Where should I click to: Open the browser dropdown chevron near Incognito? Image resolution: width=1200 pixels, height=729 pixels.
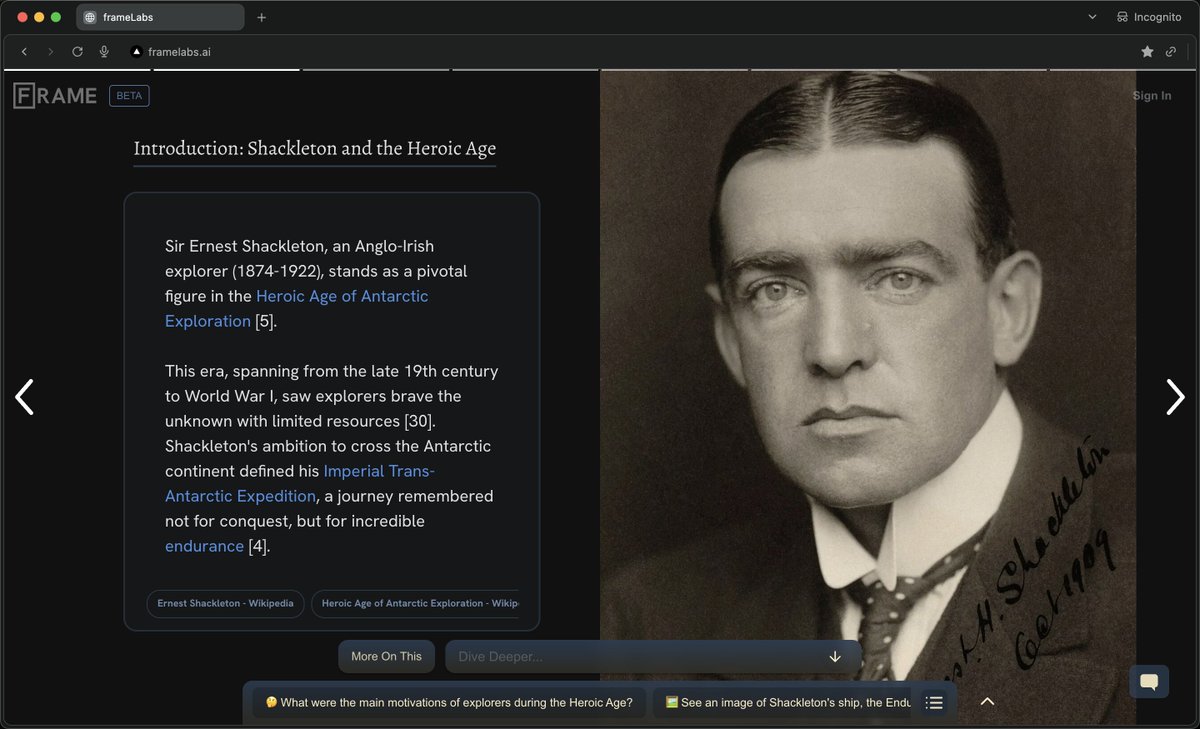(x=1092, y=17)
